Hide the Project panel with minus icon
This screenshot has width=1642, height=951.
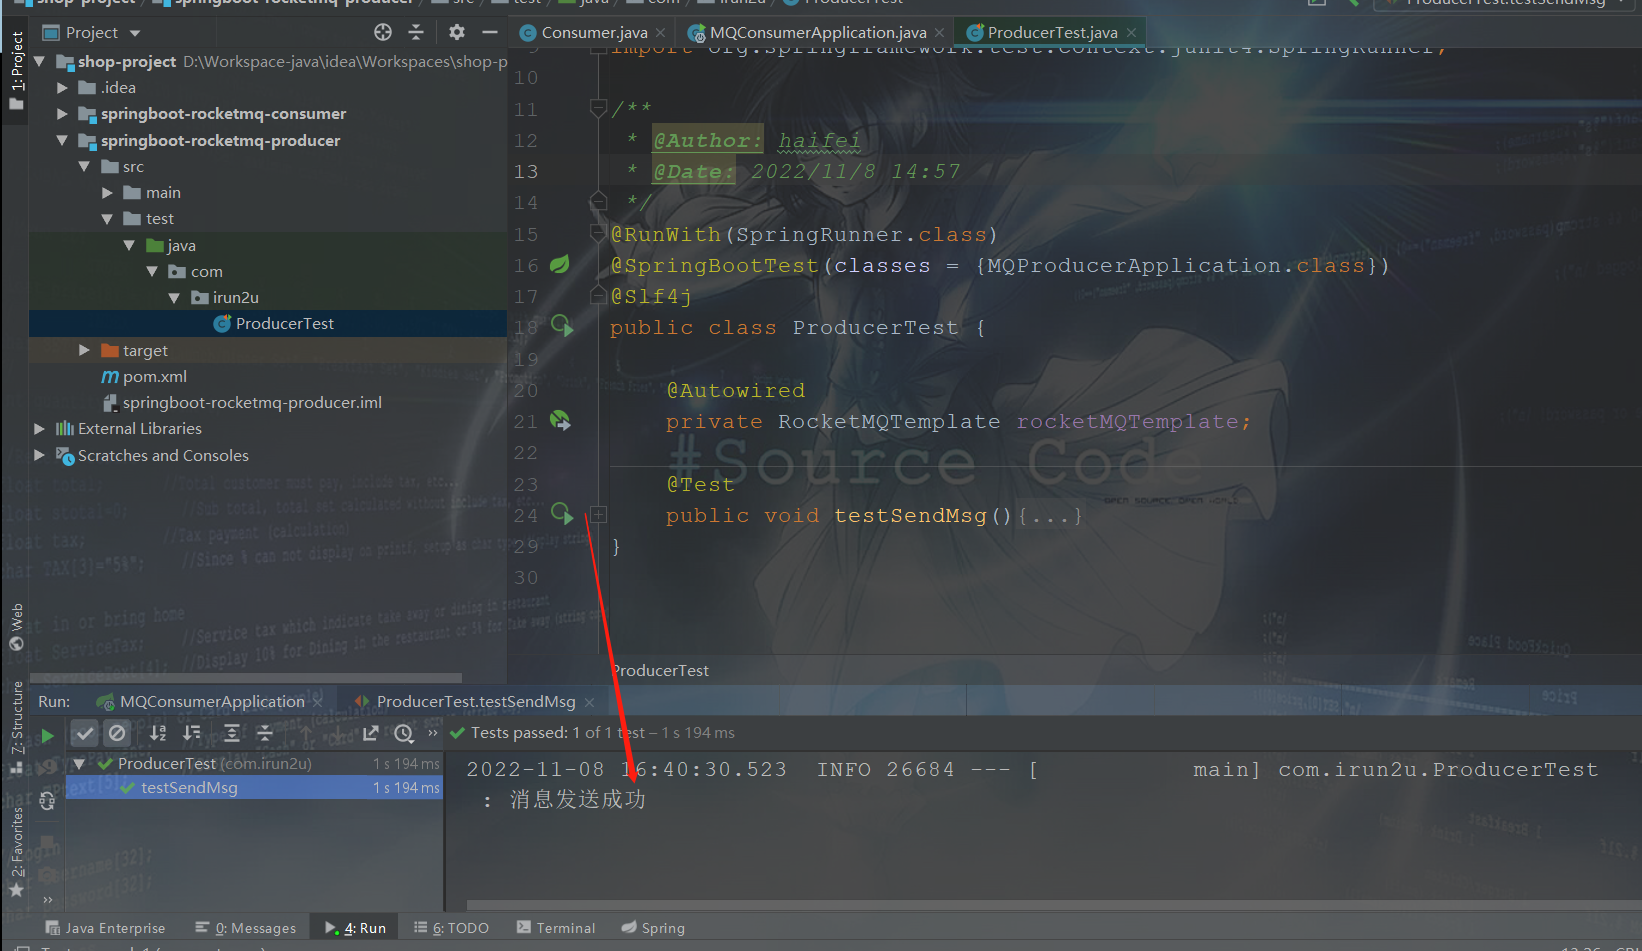(490, 32)
